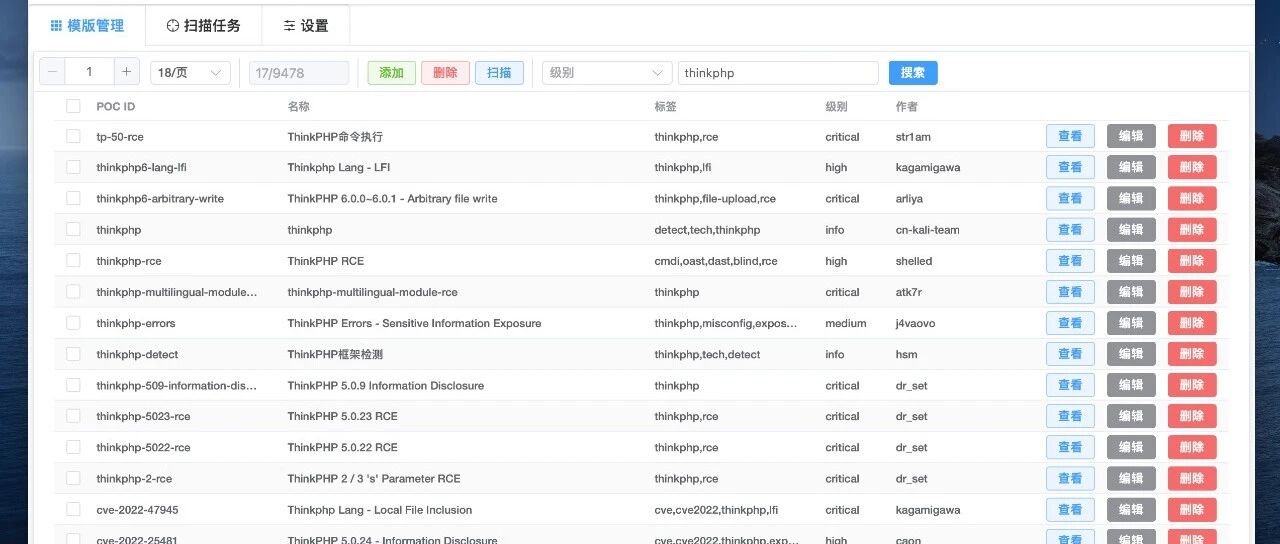Toggle the select-all header checkbox
Image resolution: width=1280 pixels, height=544 pixels.
click(73, 106)
